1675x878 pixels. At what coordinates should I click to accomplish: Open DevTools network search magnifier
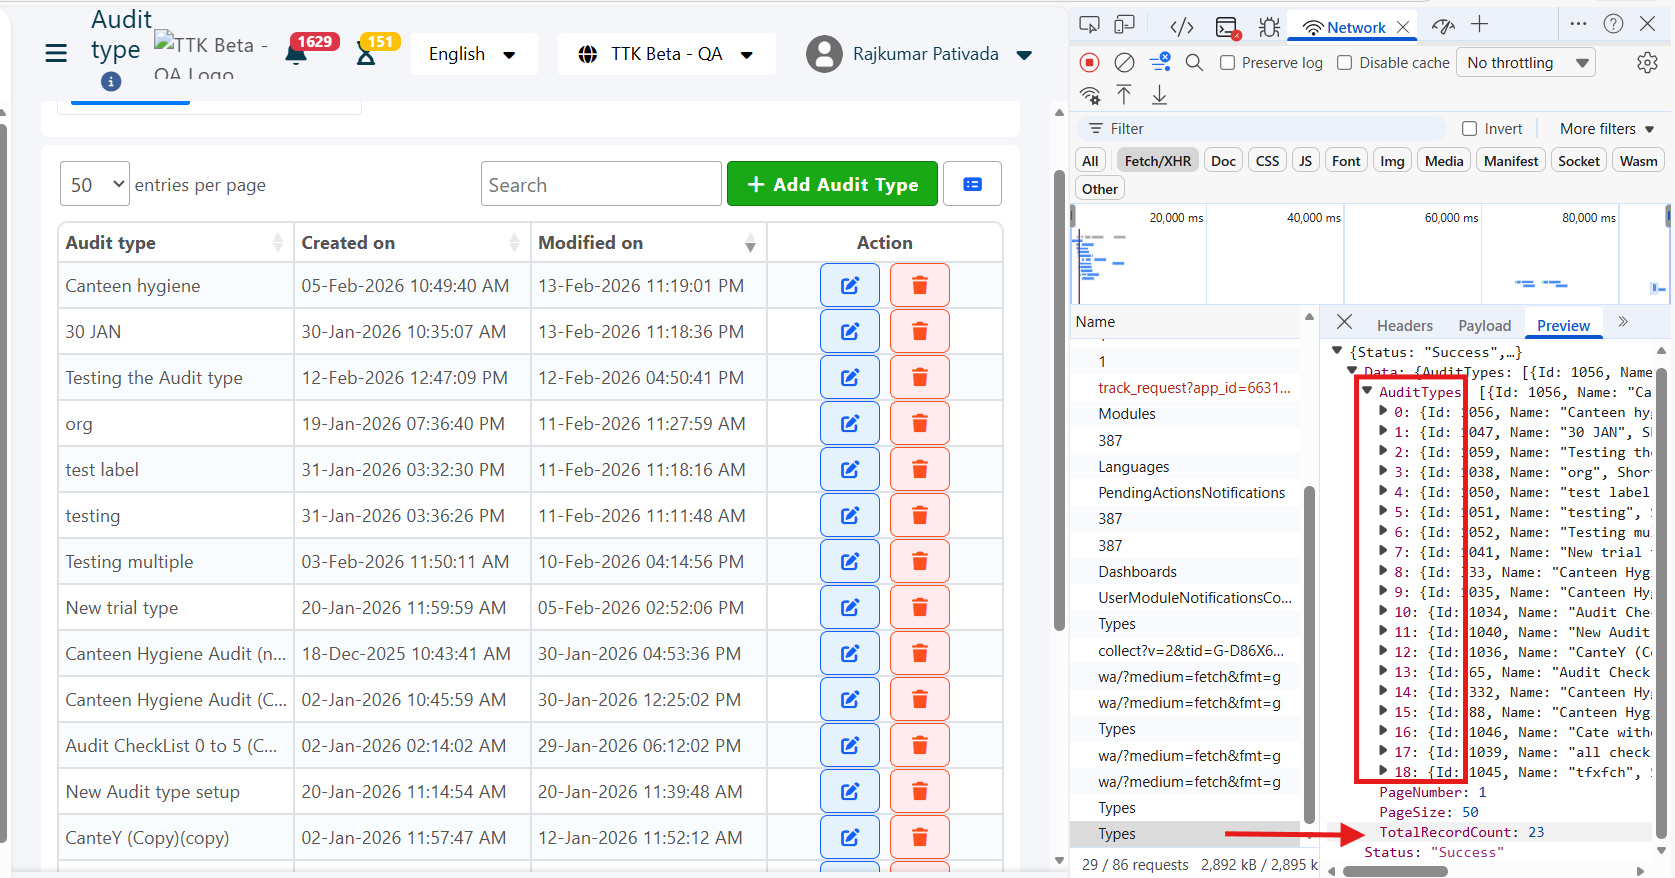1194,63
